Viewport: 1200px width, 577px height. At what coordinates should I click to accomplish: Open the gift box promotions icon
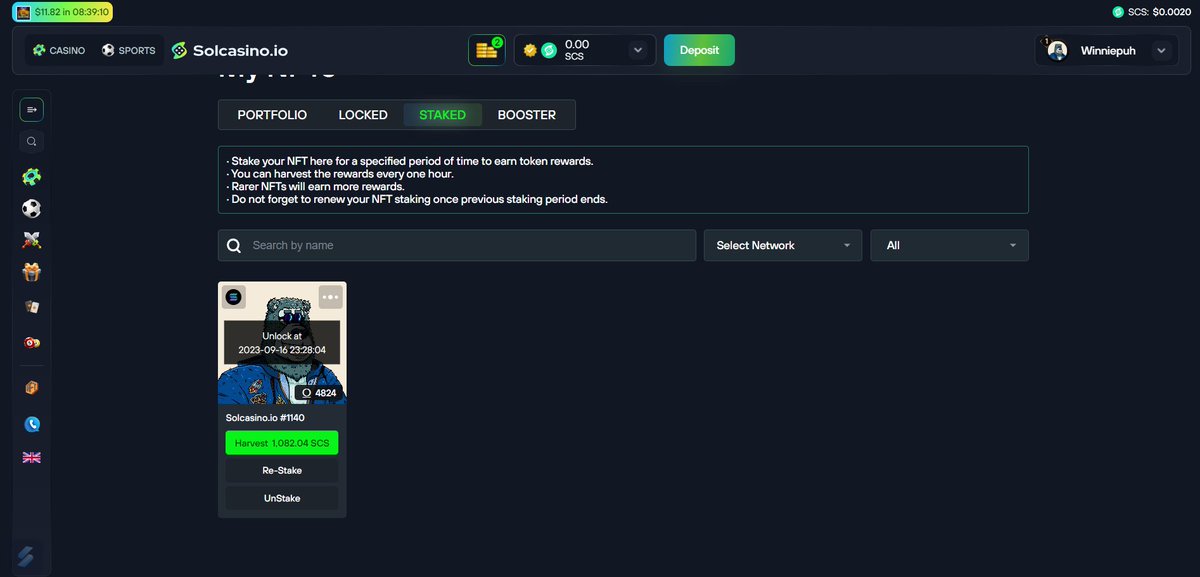tap(32, 272)
